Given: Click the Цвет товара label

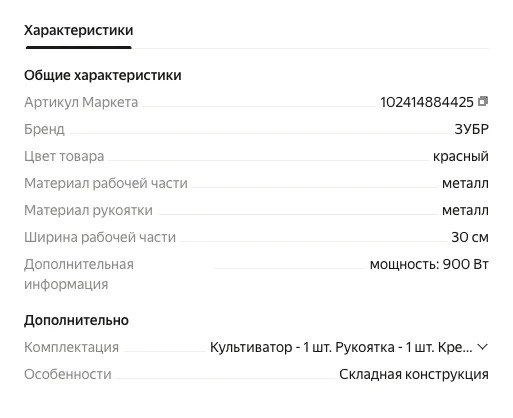Looking at the screenshot, I should pyautogui.click(x=64, y=156).
